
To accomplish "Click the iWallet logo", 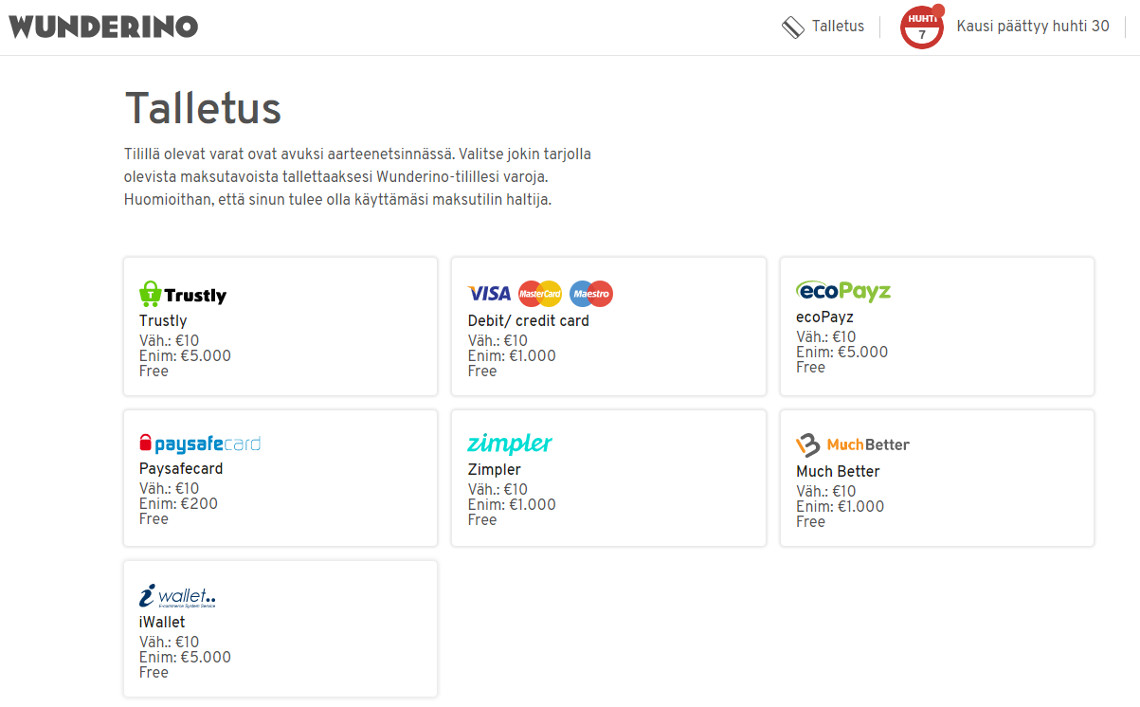I will click(x=177, y=596).
